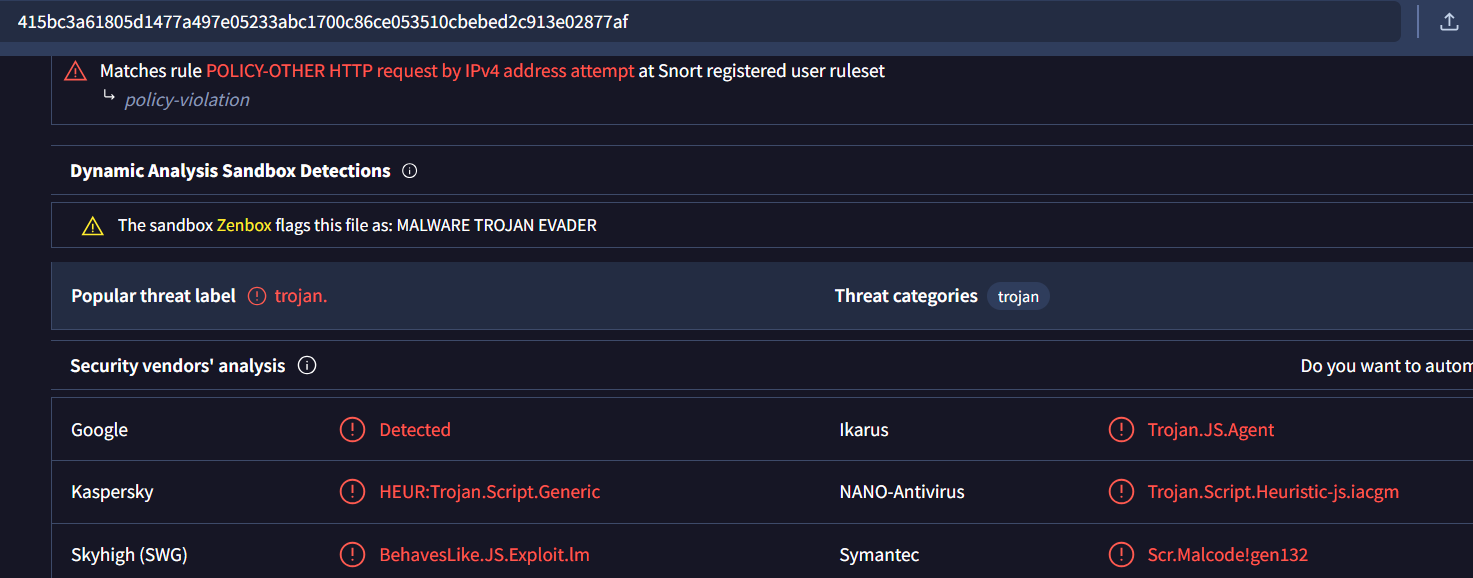1473x578 pixels.
Task: Click alert icon in Skyhigh (SWG) row
Action: point(352,554)
